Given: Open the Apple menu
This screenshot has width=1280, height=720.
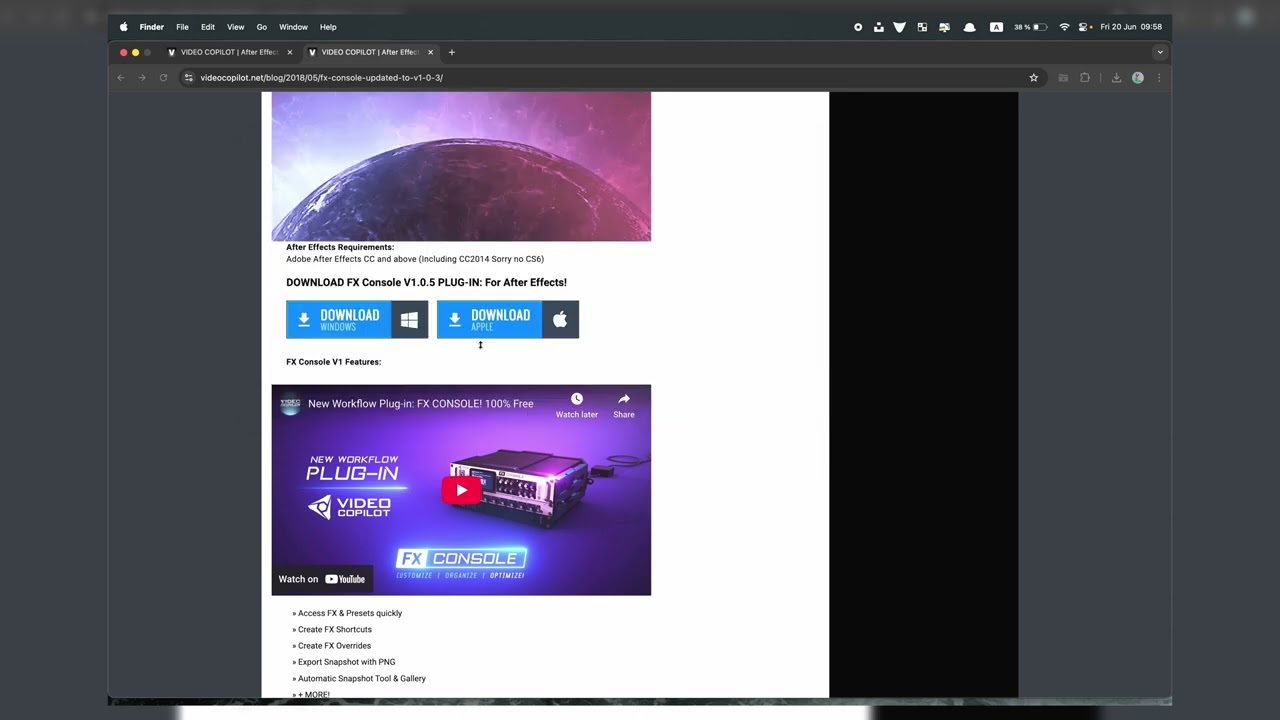Looking at the screenshot, I should click(x=124, y=27).
